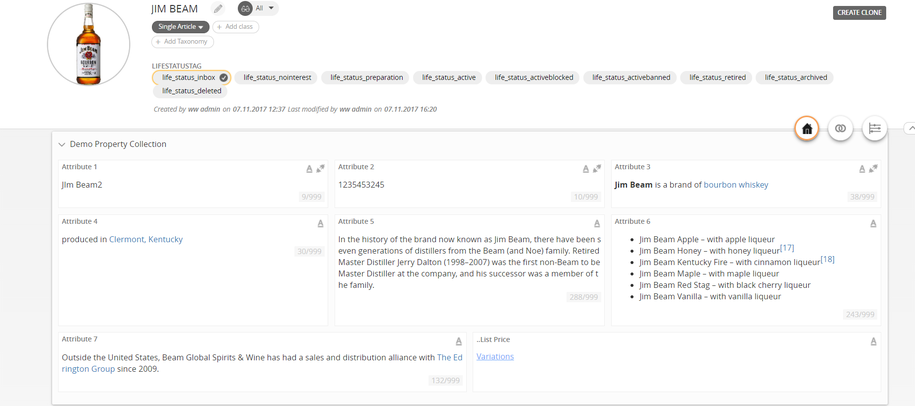Click the 'Jim Beam Apple – with apple liqueur' item
This screenshot has height=406, width=915.
coord(707,239)
